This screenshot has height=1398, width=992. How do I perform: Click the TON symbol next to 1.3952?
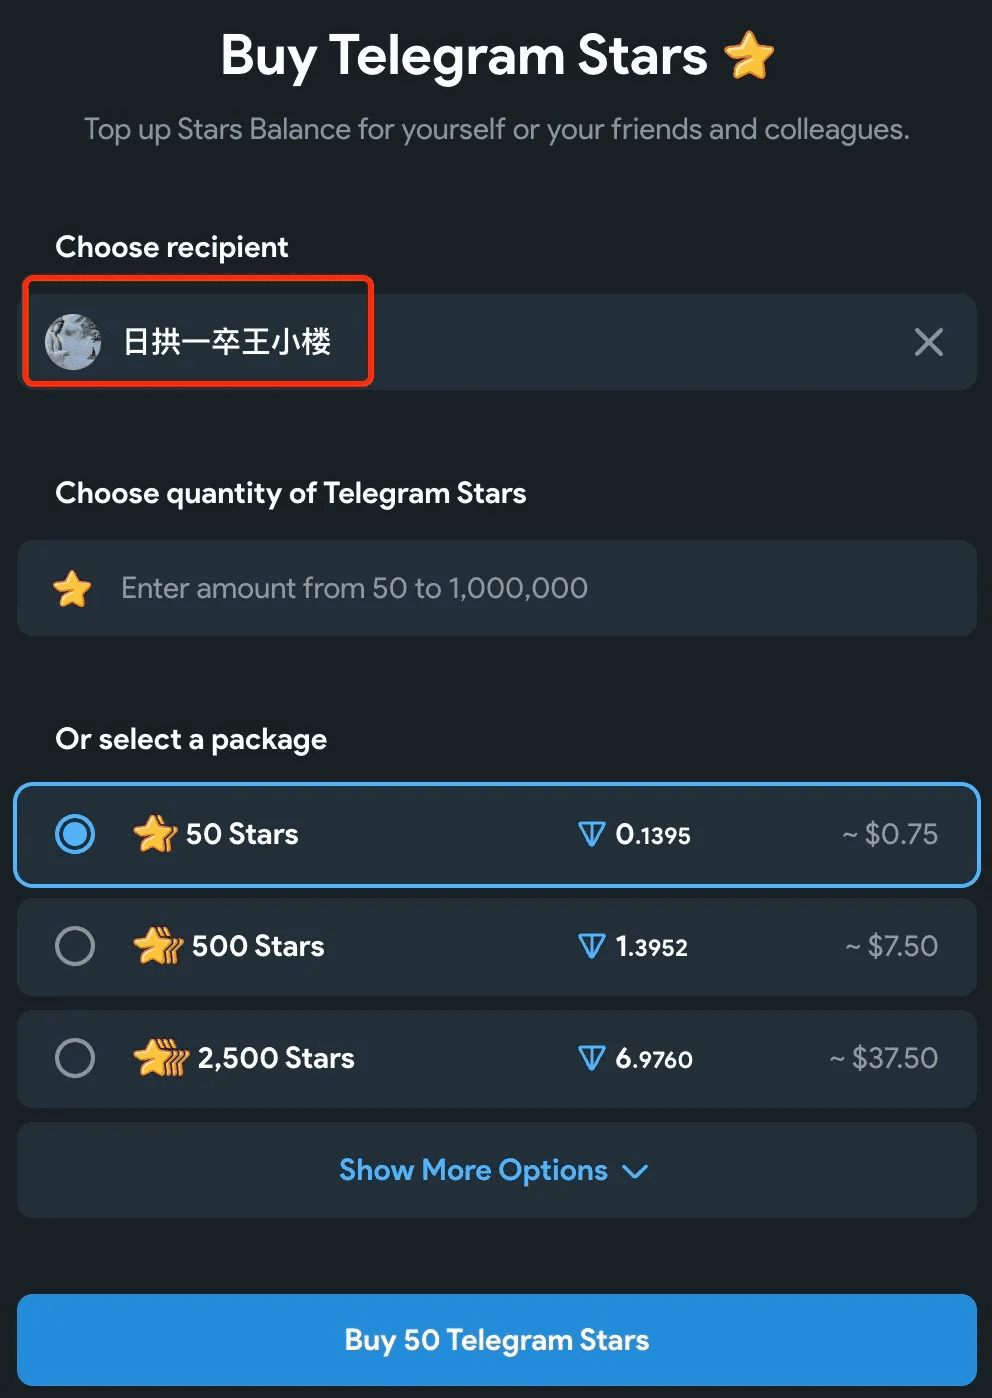[592, 946]
